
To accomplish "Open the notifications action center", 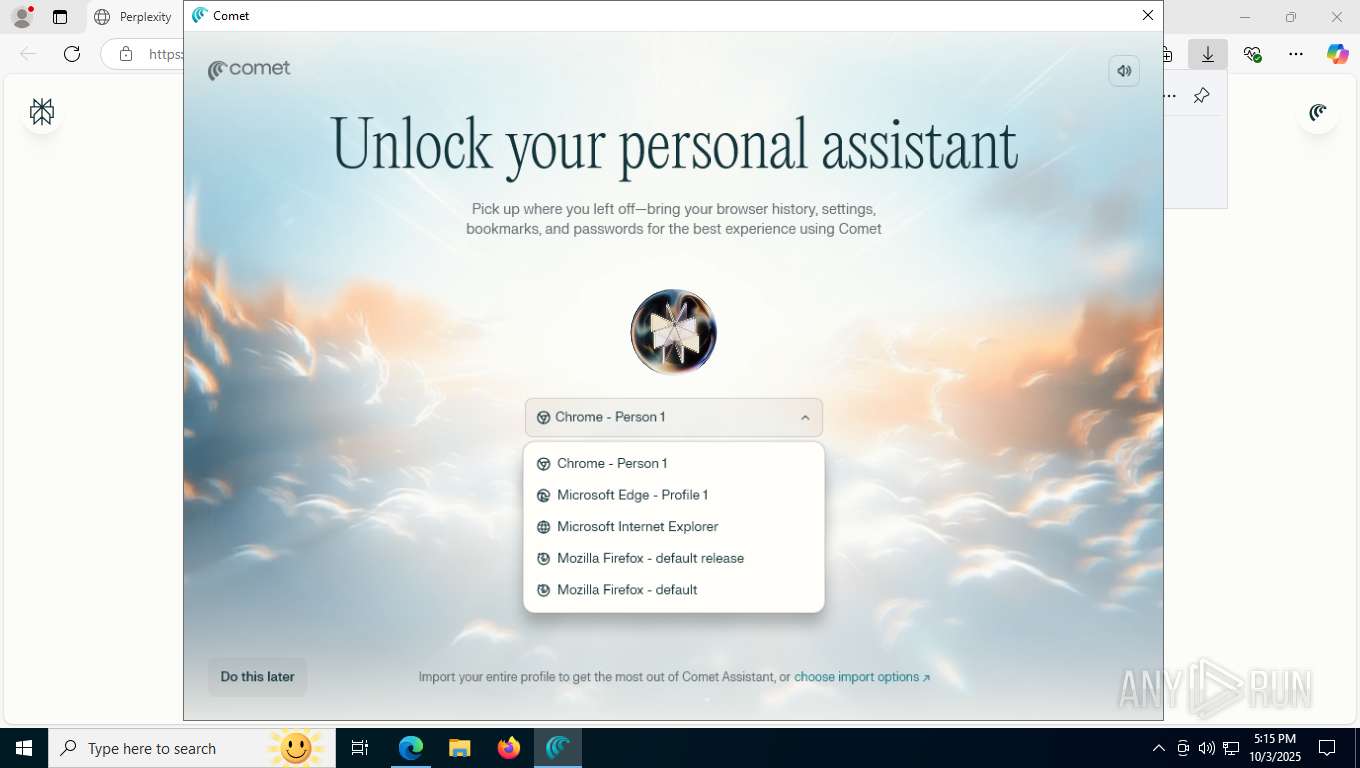I will 1327,748.
